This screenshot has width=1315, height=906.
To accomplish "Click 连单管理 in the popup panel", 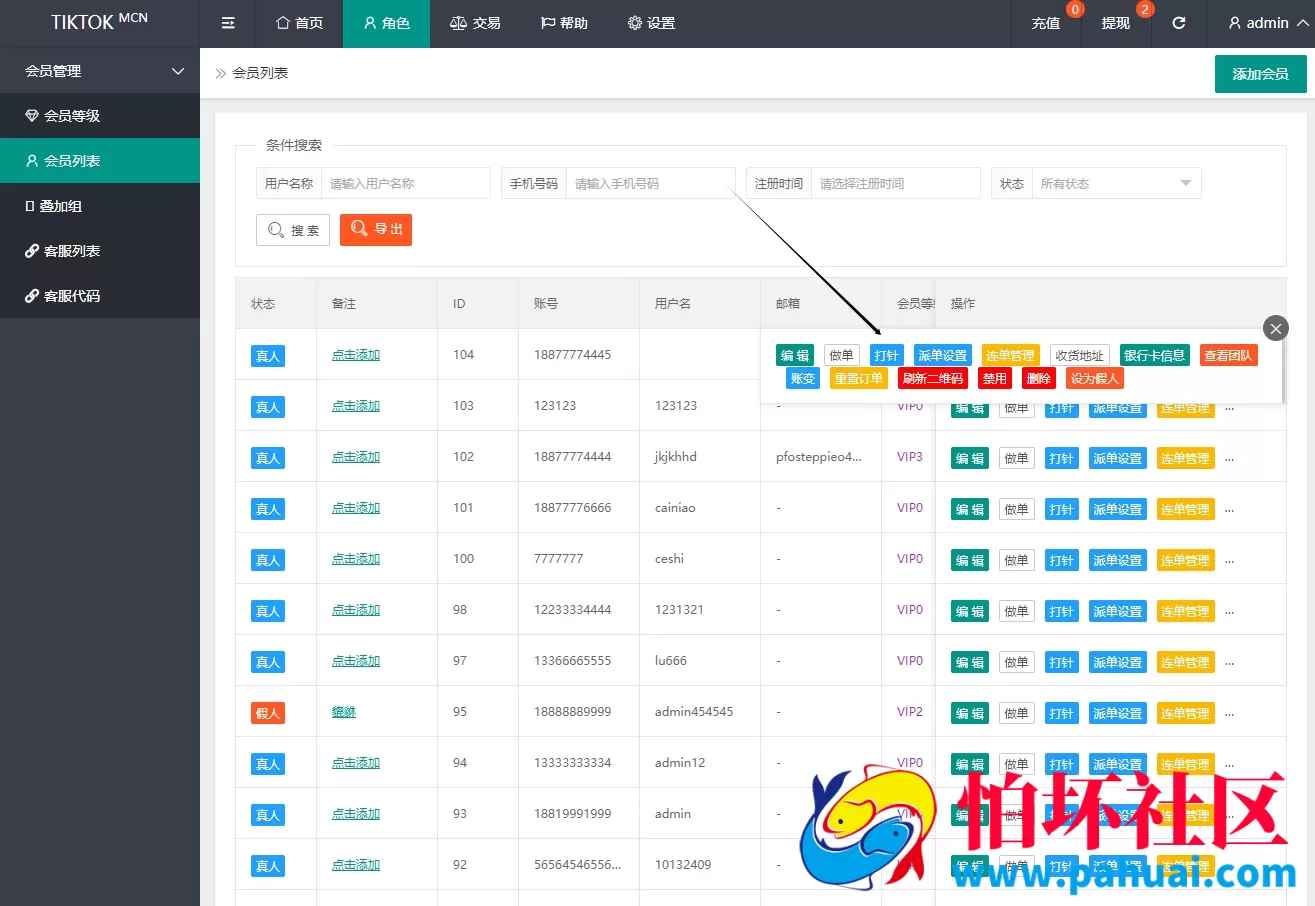I will (1010, 355).
